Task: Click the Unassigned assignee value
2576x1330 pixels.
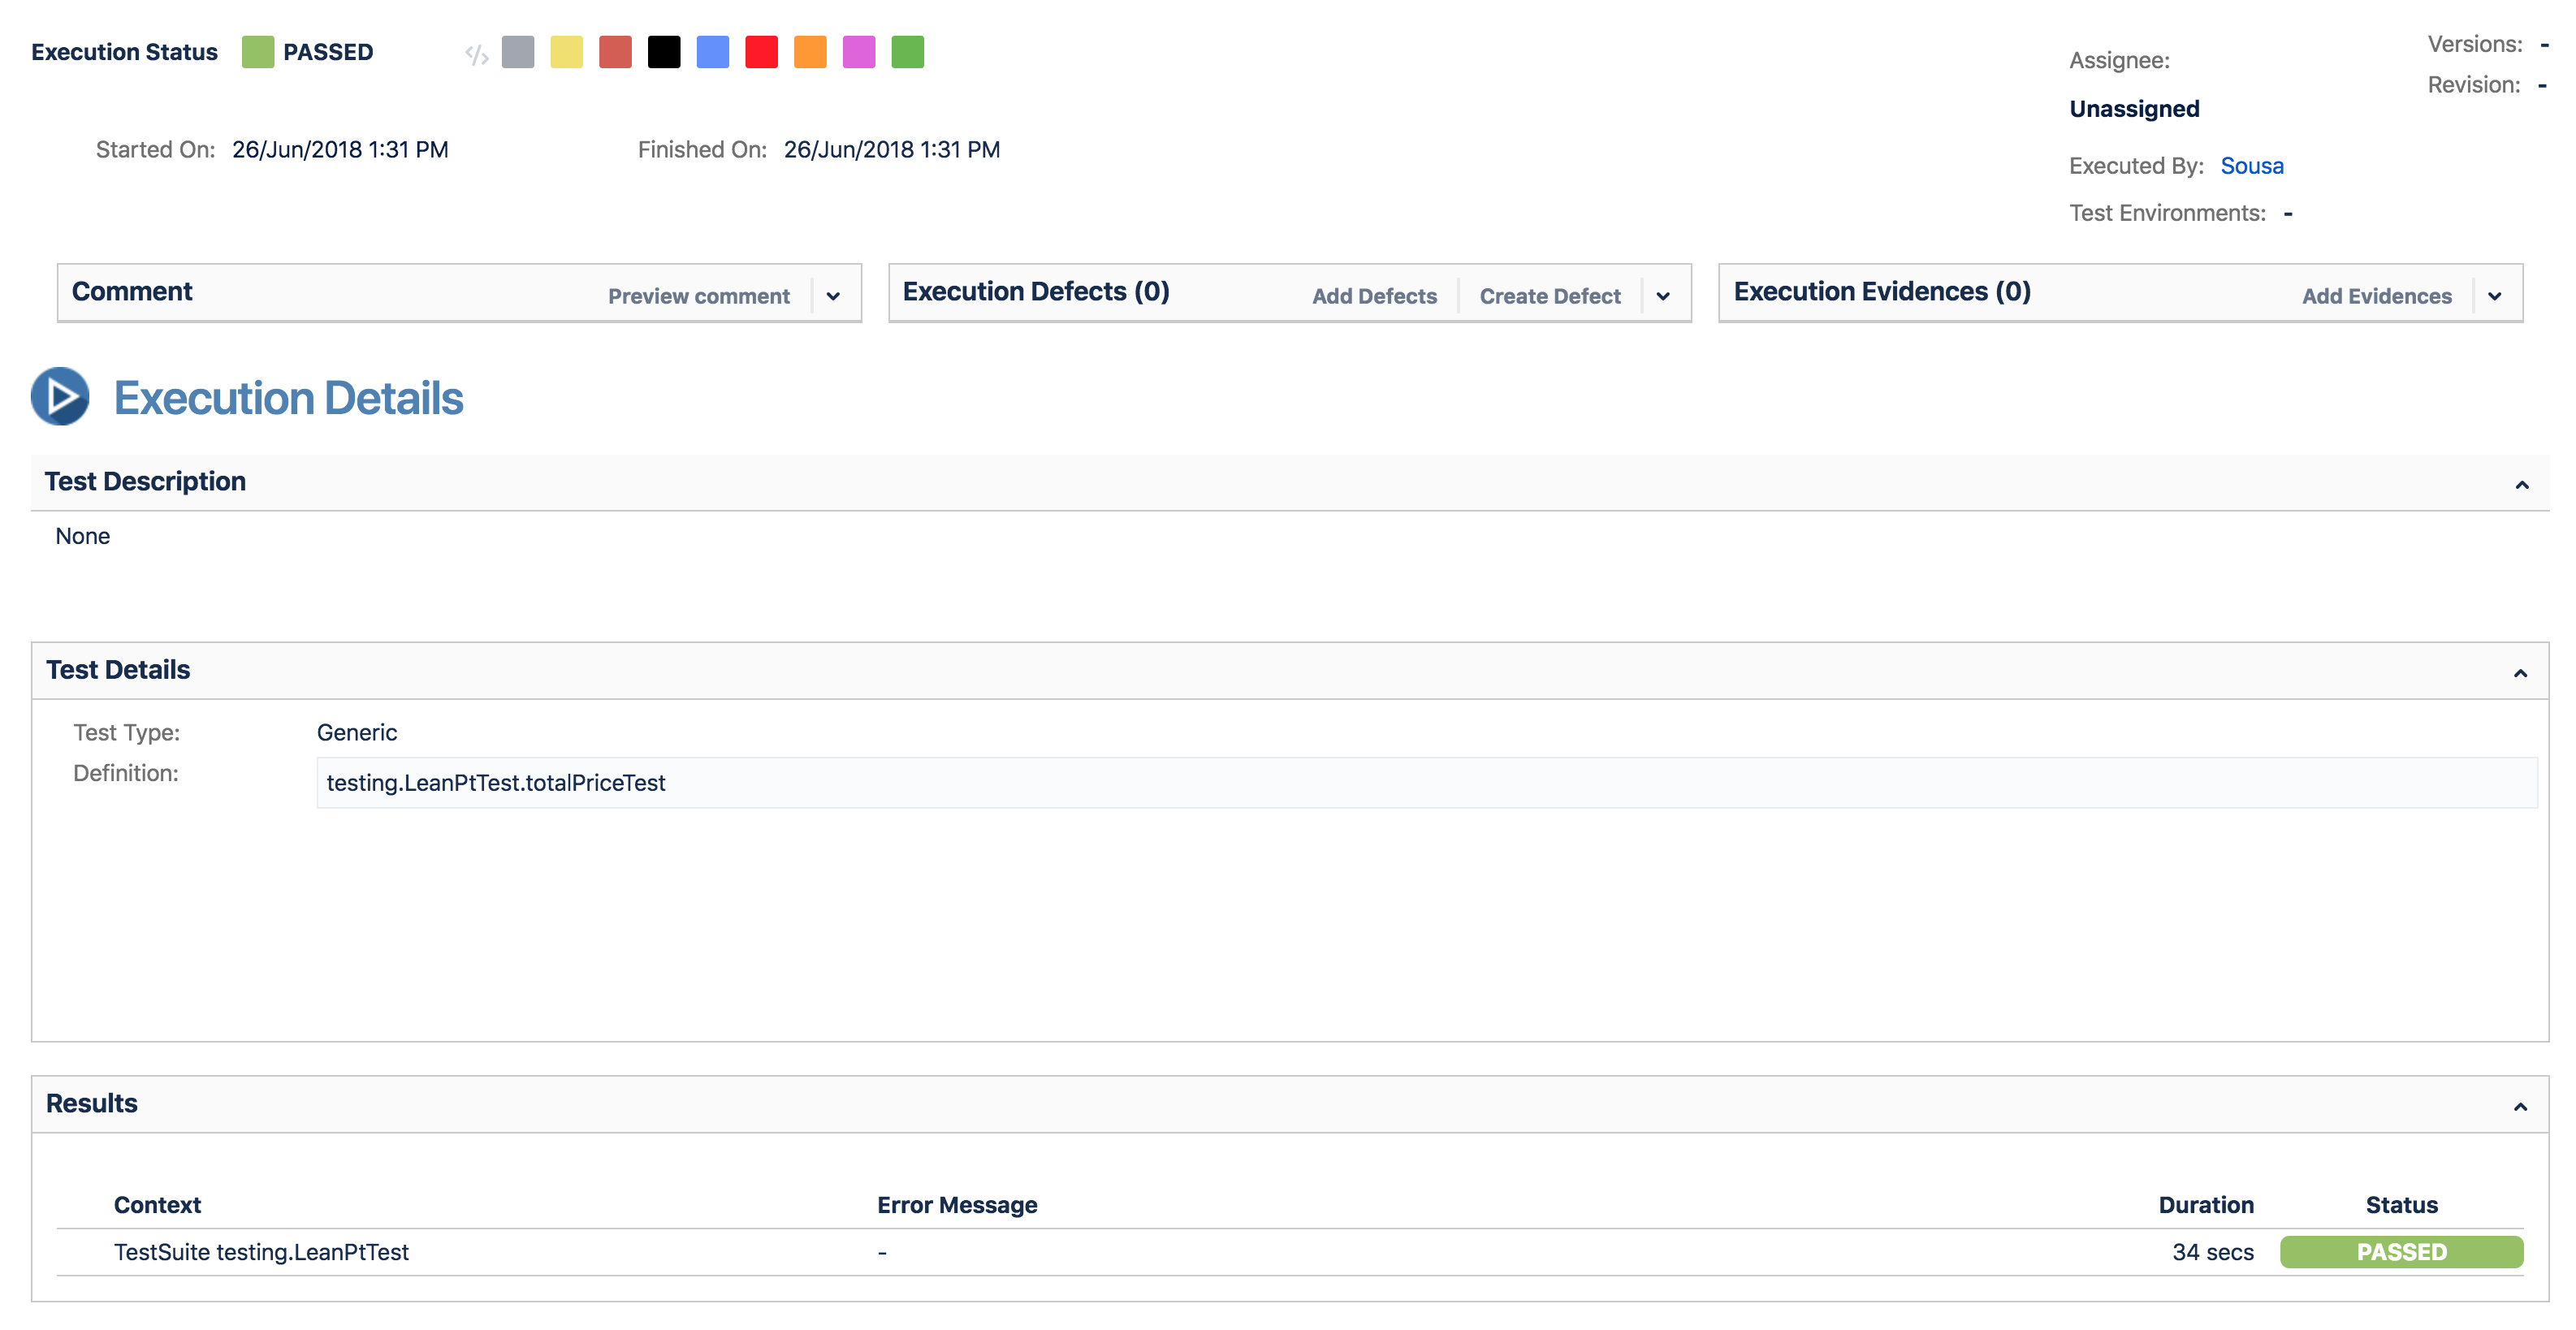Action: (x=2134, y=109)
